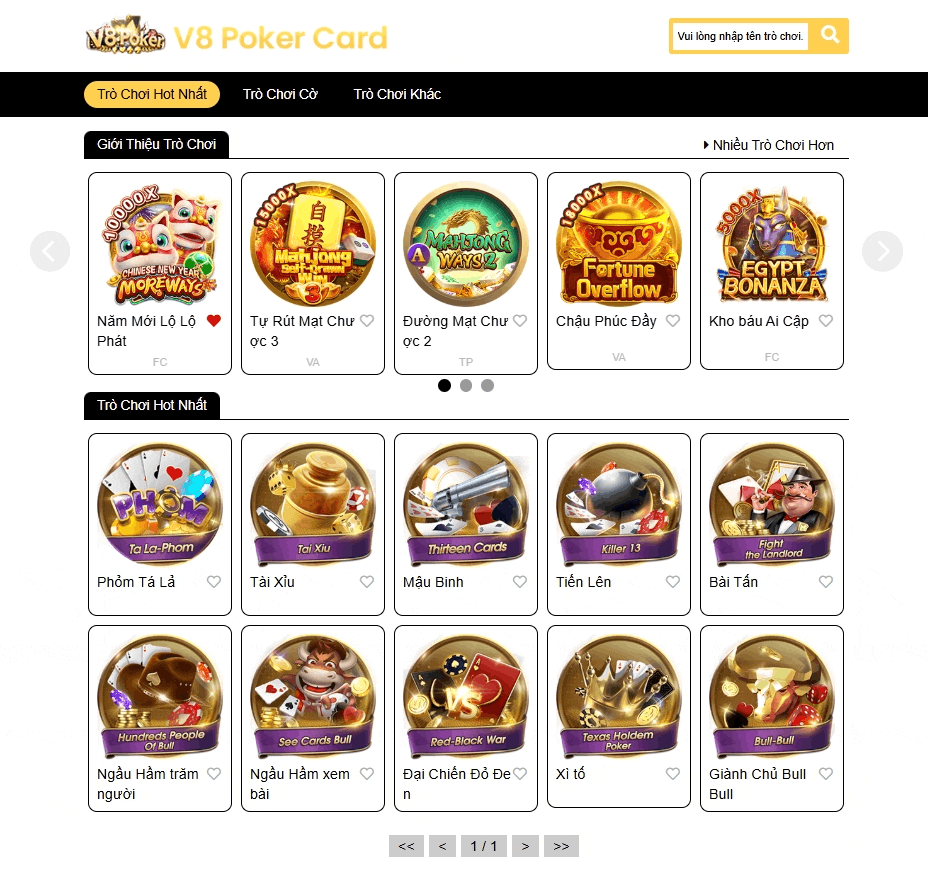Select the Tai Xiu dice game icon

(x=313, y=505)
